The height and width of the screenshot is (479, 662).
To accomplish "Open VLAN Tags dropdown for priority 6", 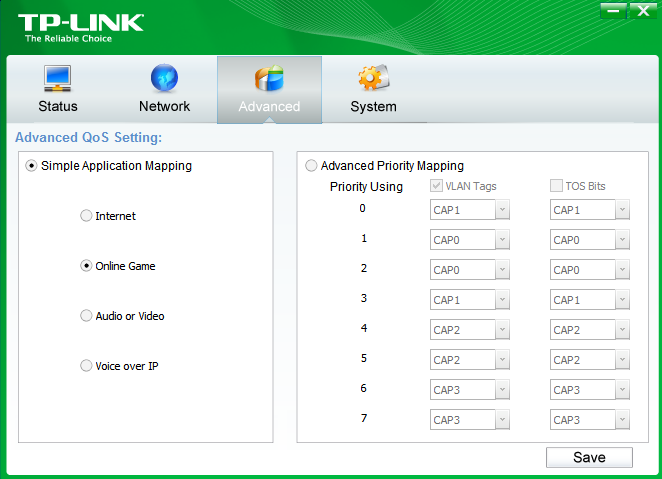I will click(x=469, y=390).
